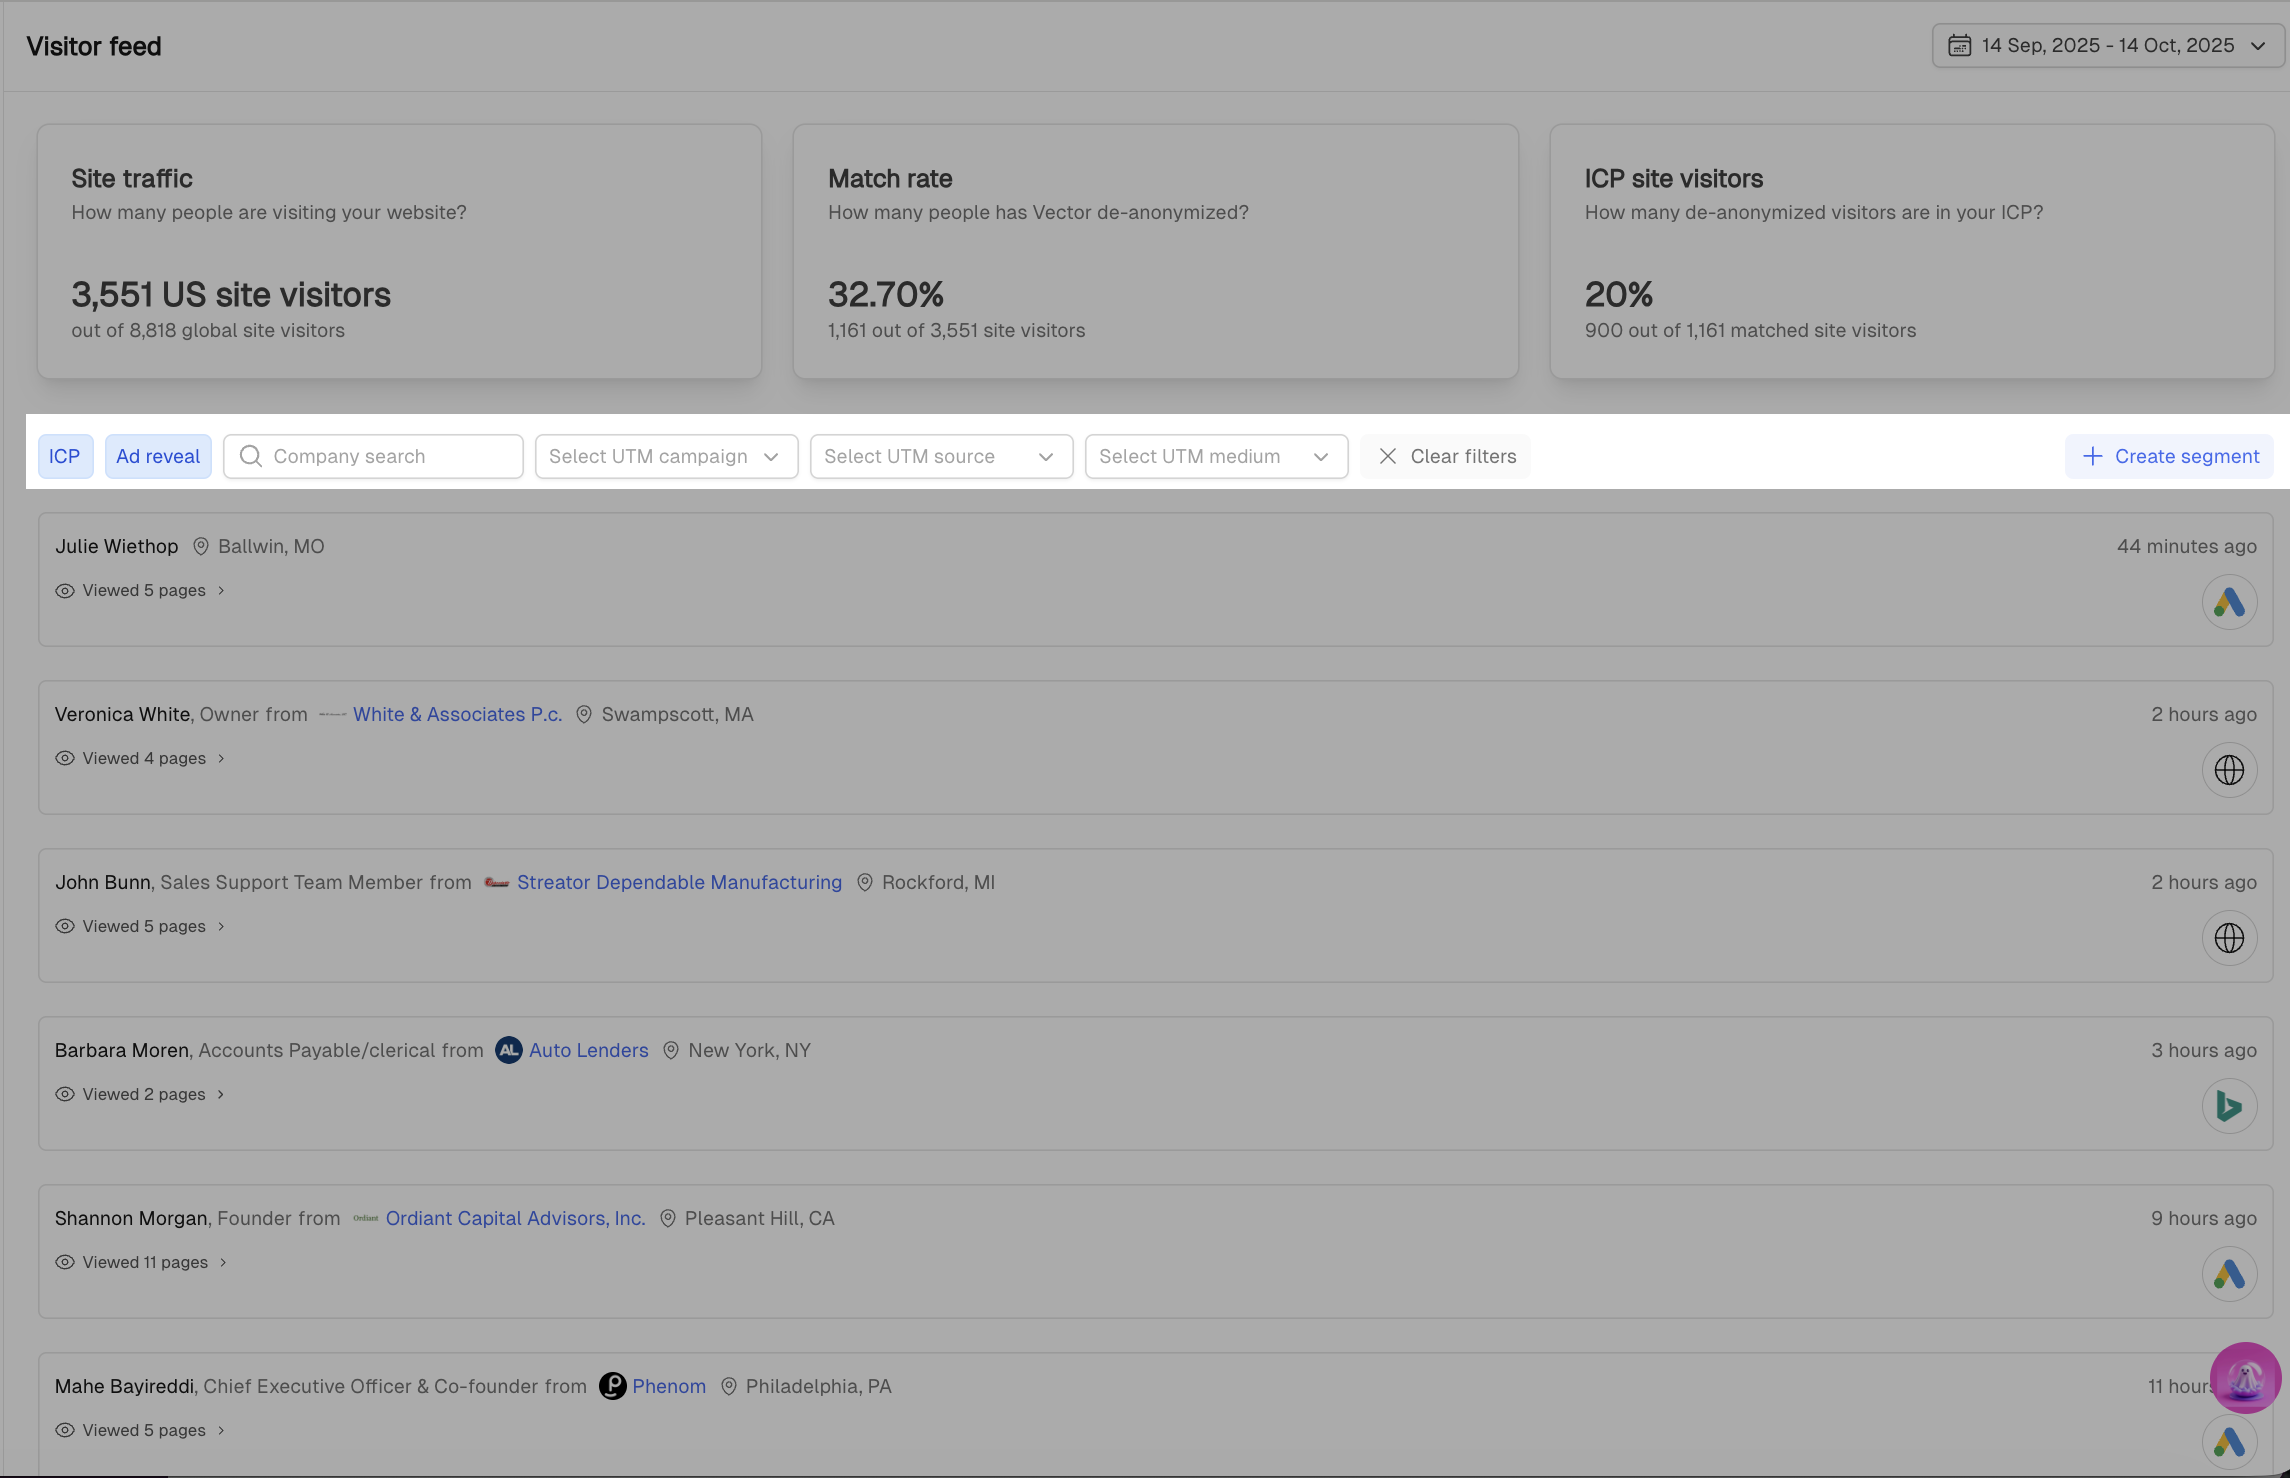The height and width of the screenshot is (1478, 2290).
Task: Click the Clear filters button
Action: coord(1444,456)
